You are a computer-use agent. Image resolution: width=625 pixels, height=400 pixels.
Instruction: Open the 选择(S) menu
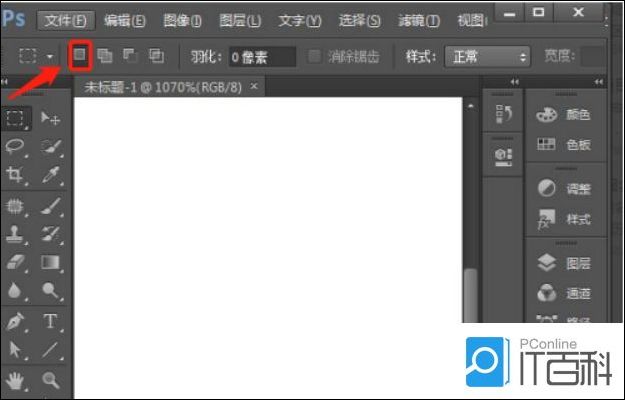359,20
